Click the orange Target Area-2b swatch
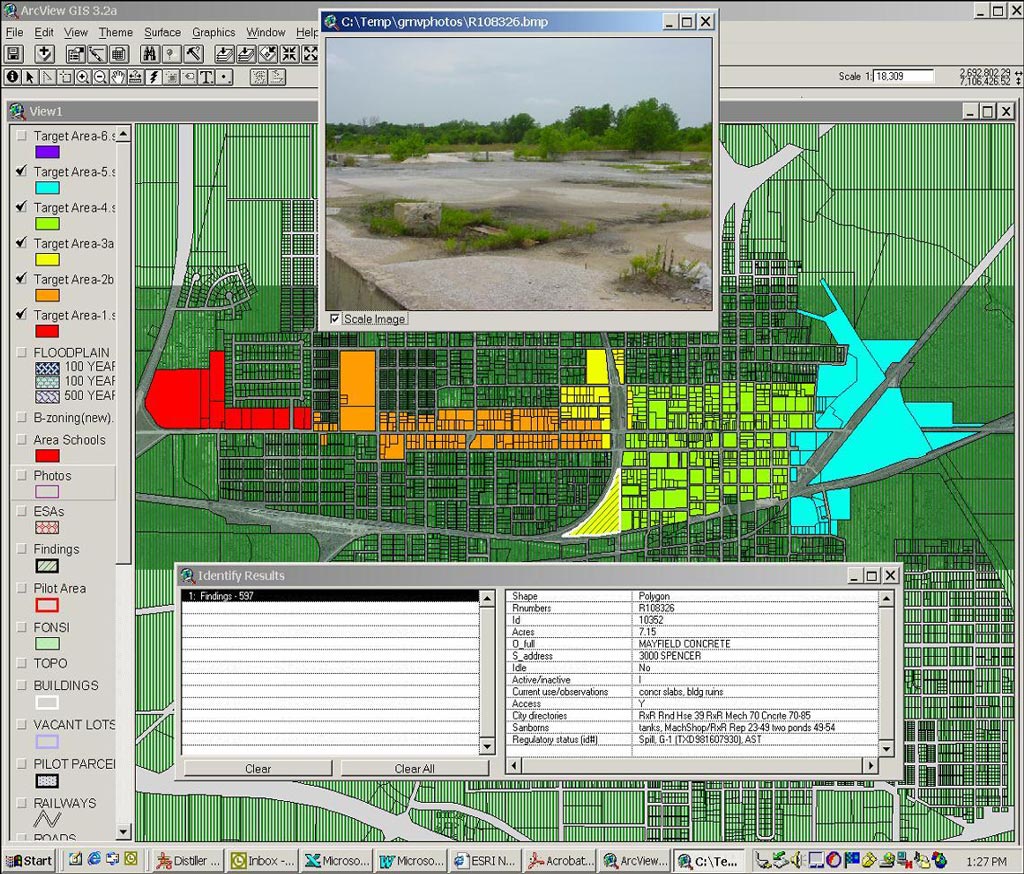Viewport: 1024px width, 874px height. pos(47,295)
